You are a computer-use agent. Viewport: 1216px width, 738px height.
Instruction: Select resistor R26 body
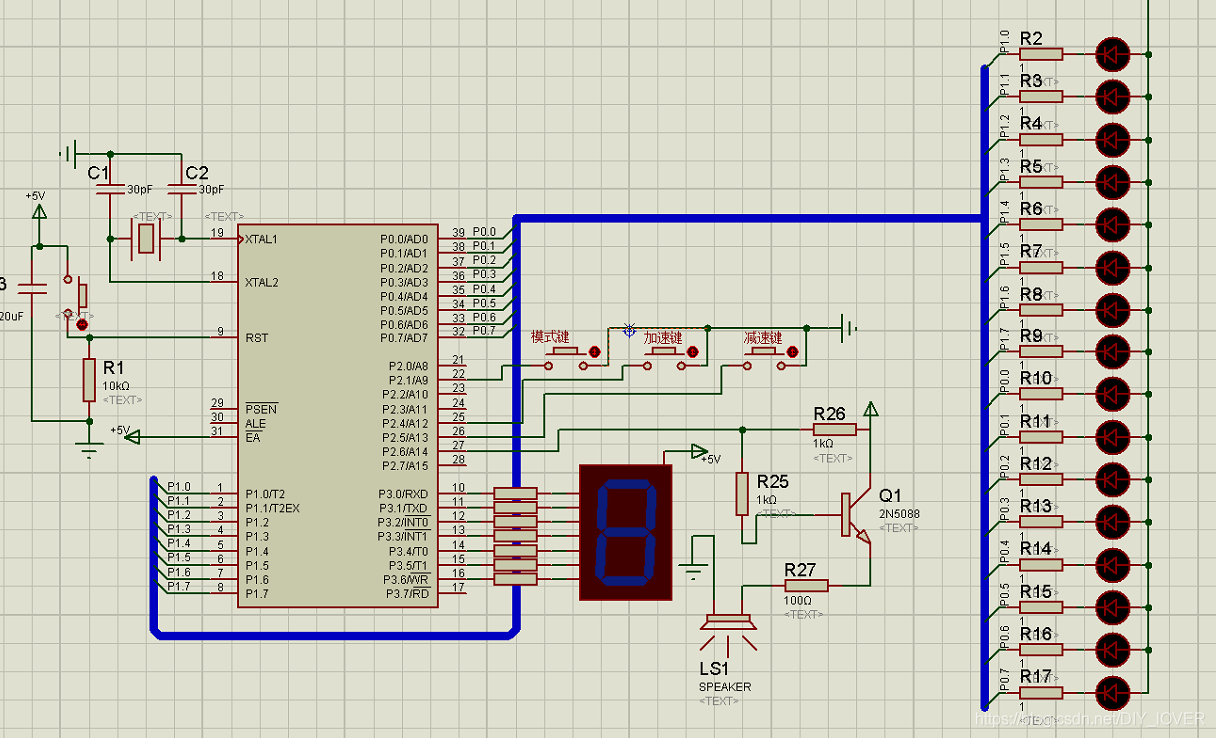834,429
